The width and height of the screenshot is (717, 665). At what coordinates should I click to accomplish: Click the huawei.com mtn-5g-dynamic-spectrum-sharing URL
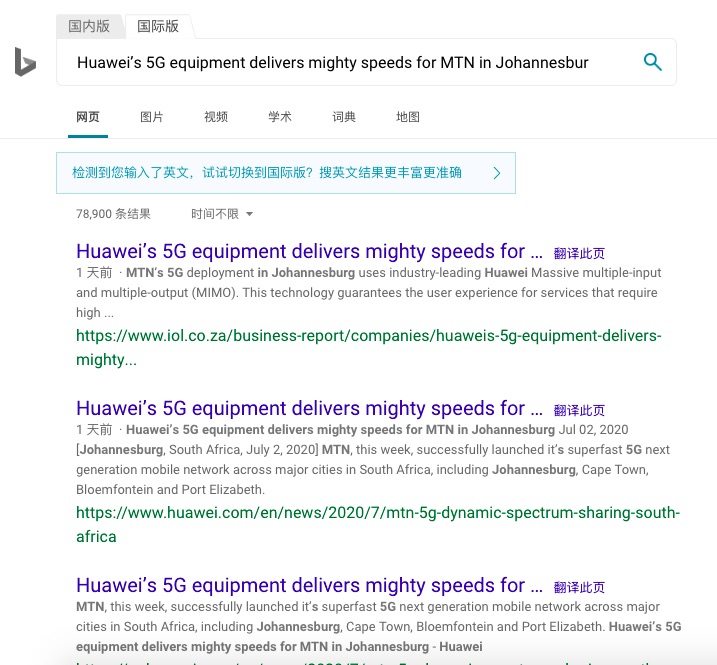pyautogui.click(x=378, y=525)
